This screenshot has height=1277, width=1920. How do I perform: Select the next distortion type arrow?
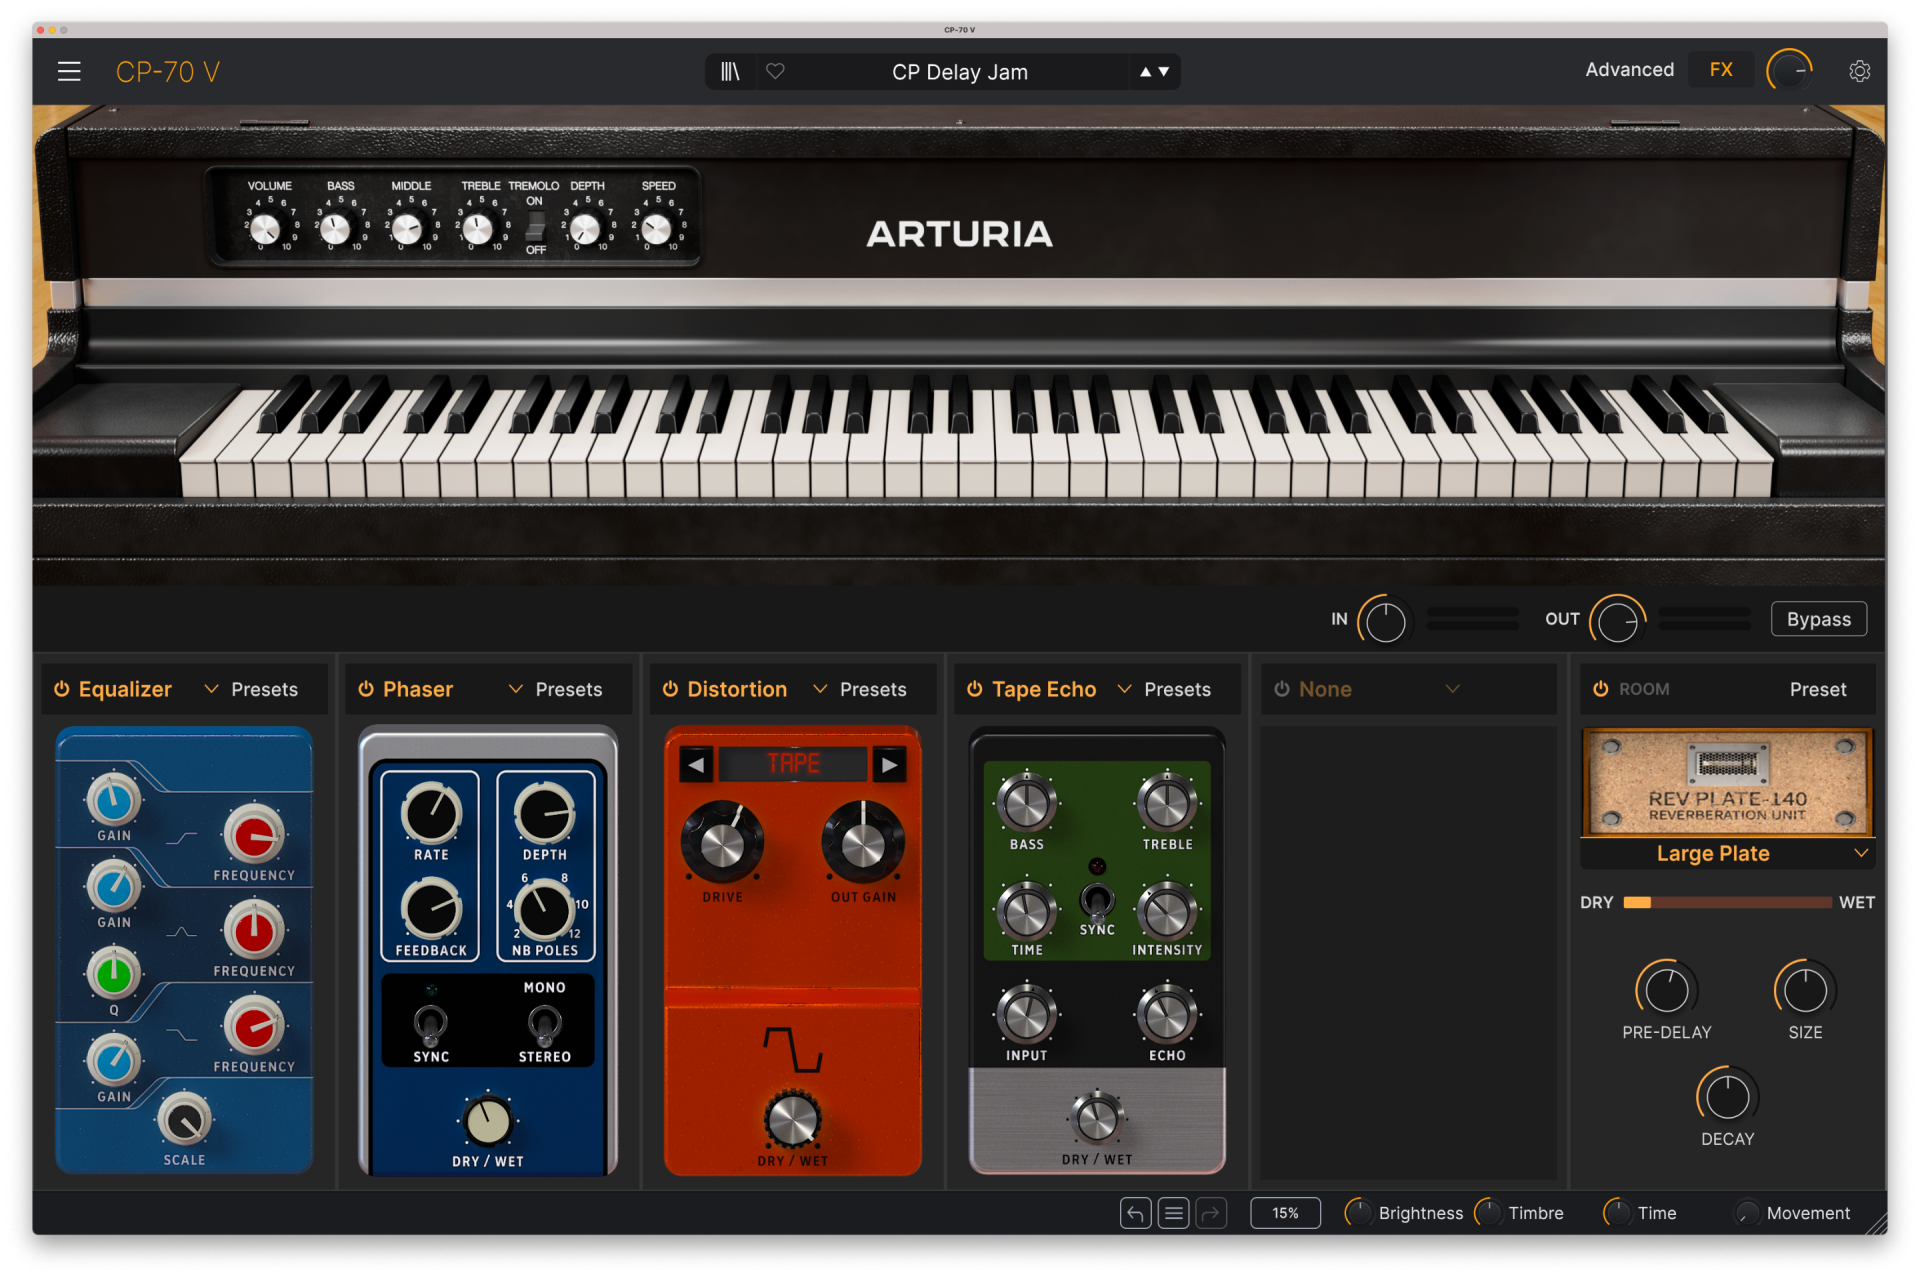[888, 765]
